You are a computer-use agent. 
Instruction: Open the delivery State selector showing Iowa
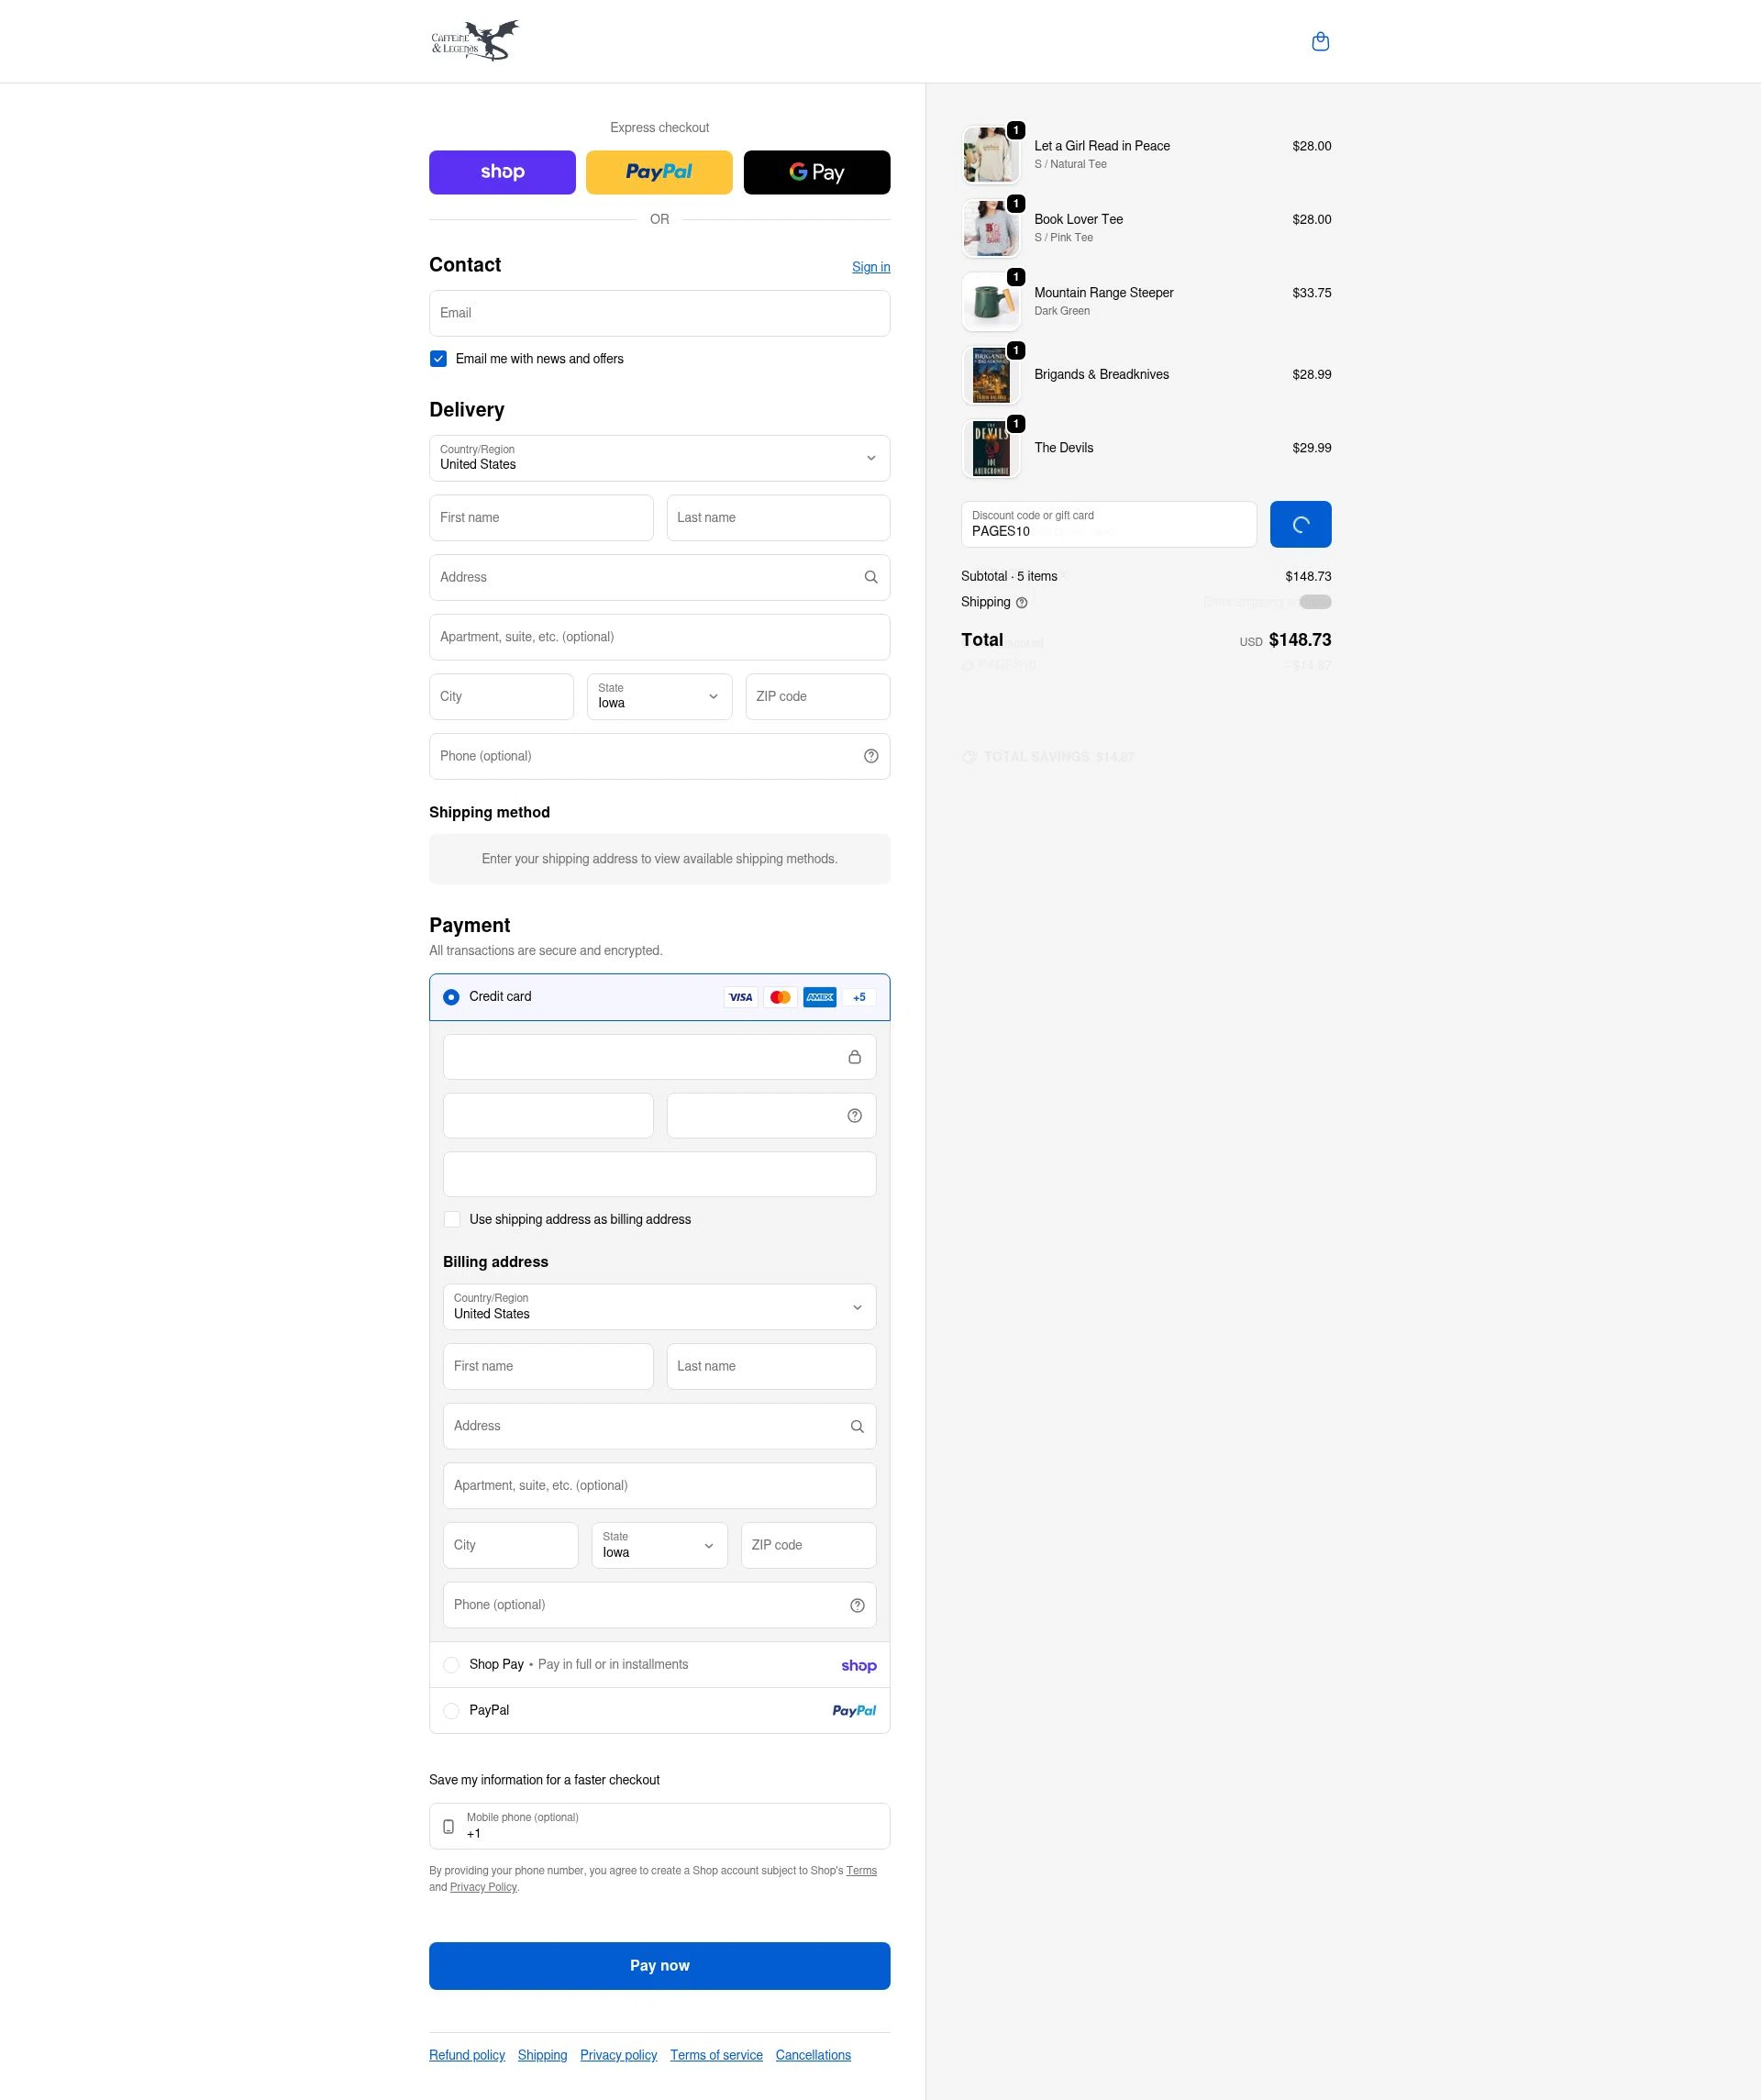tap(658, 696)
